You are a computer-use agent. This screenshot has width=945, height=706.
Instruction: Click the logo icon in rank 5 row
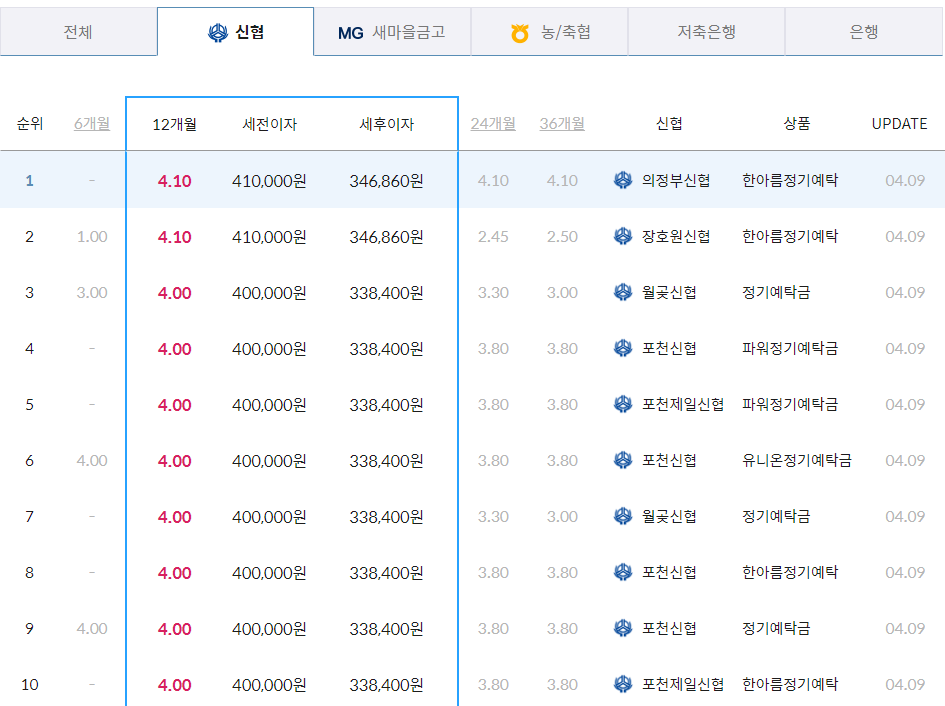623,405
